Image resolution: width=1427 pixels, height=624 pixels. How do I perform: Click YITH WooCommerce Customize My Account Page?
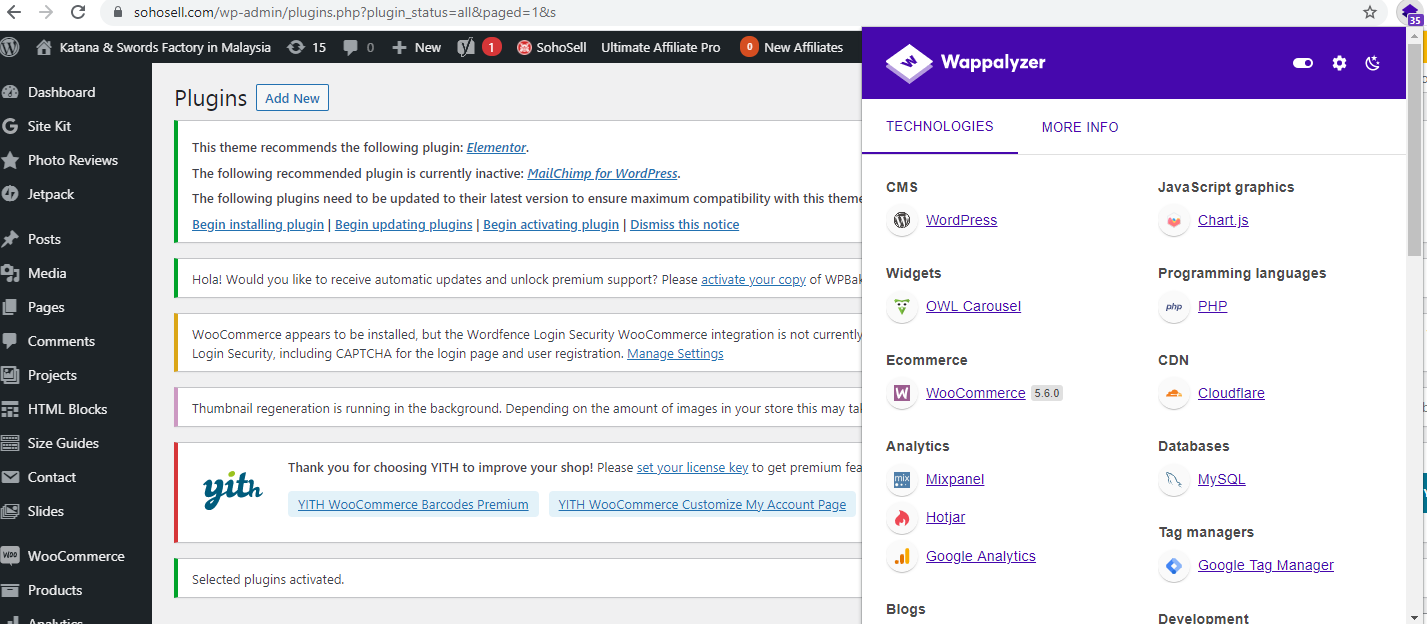click(x=702, y=504)
